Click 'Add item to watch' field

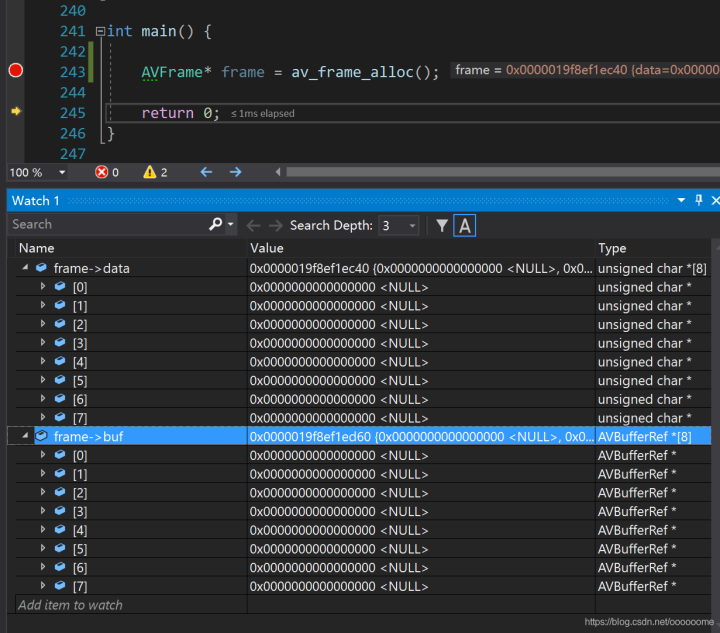pos(70,605)
